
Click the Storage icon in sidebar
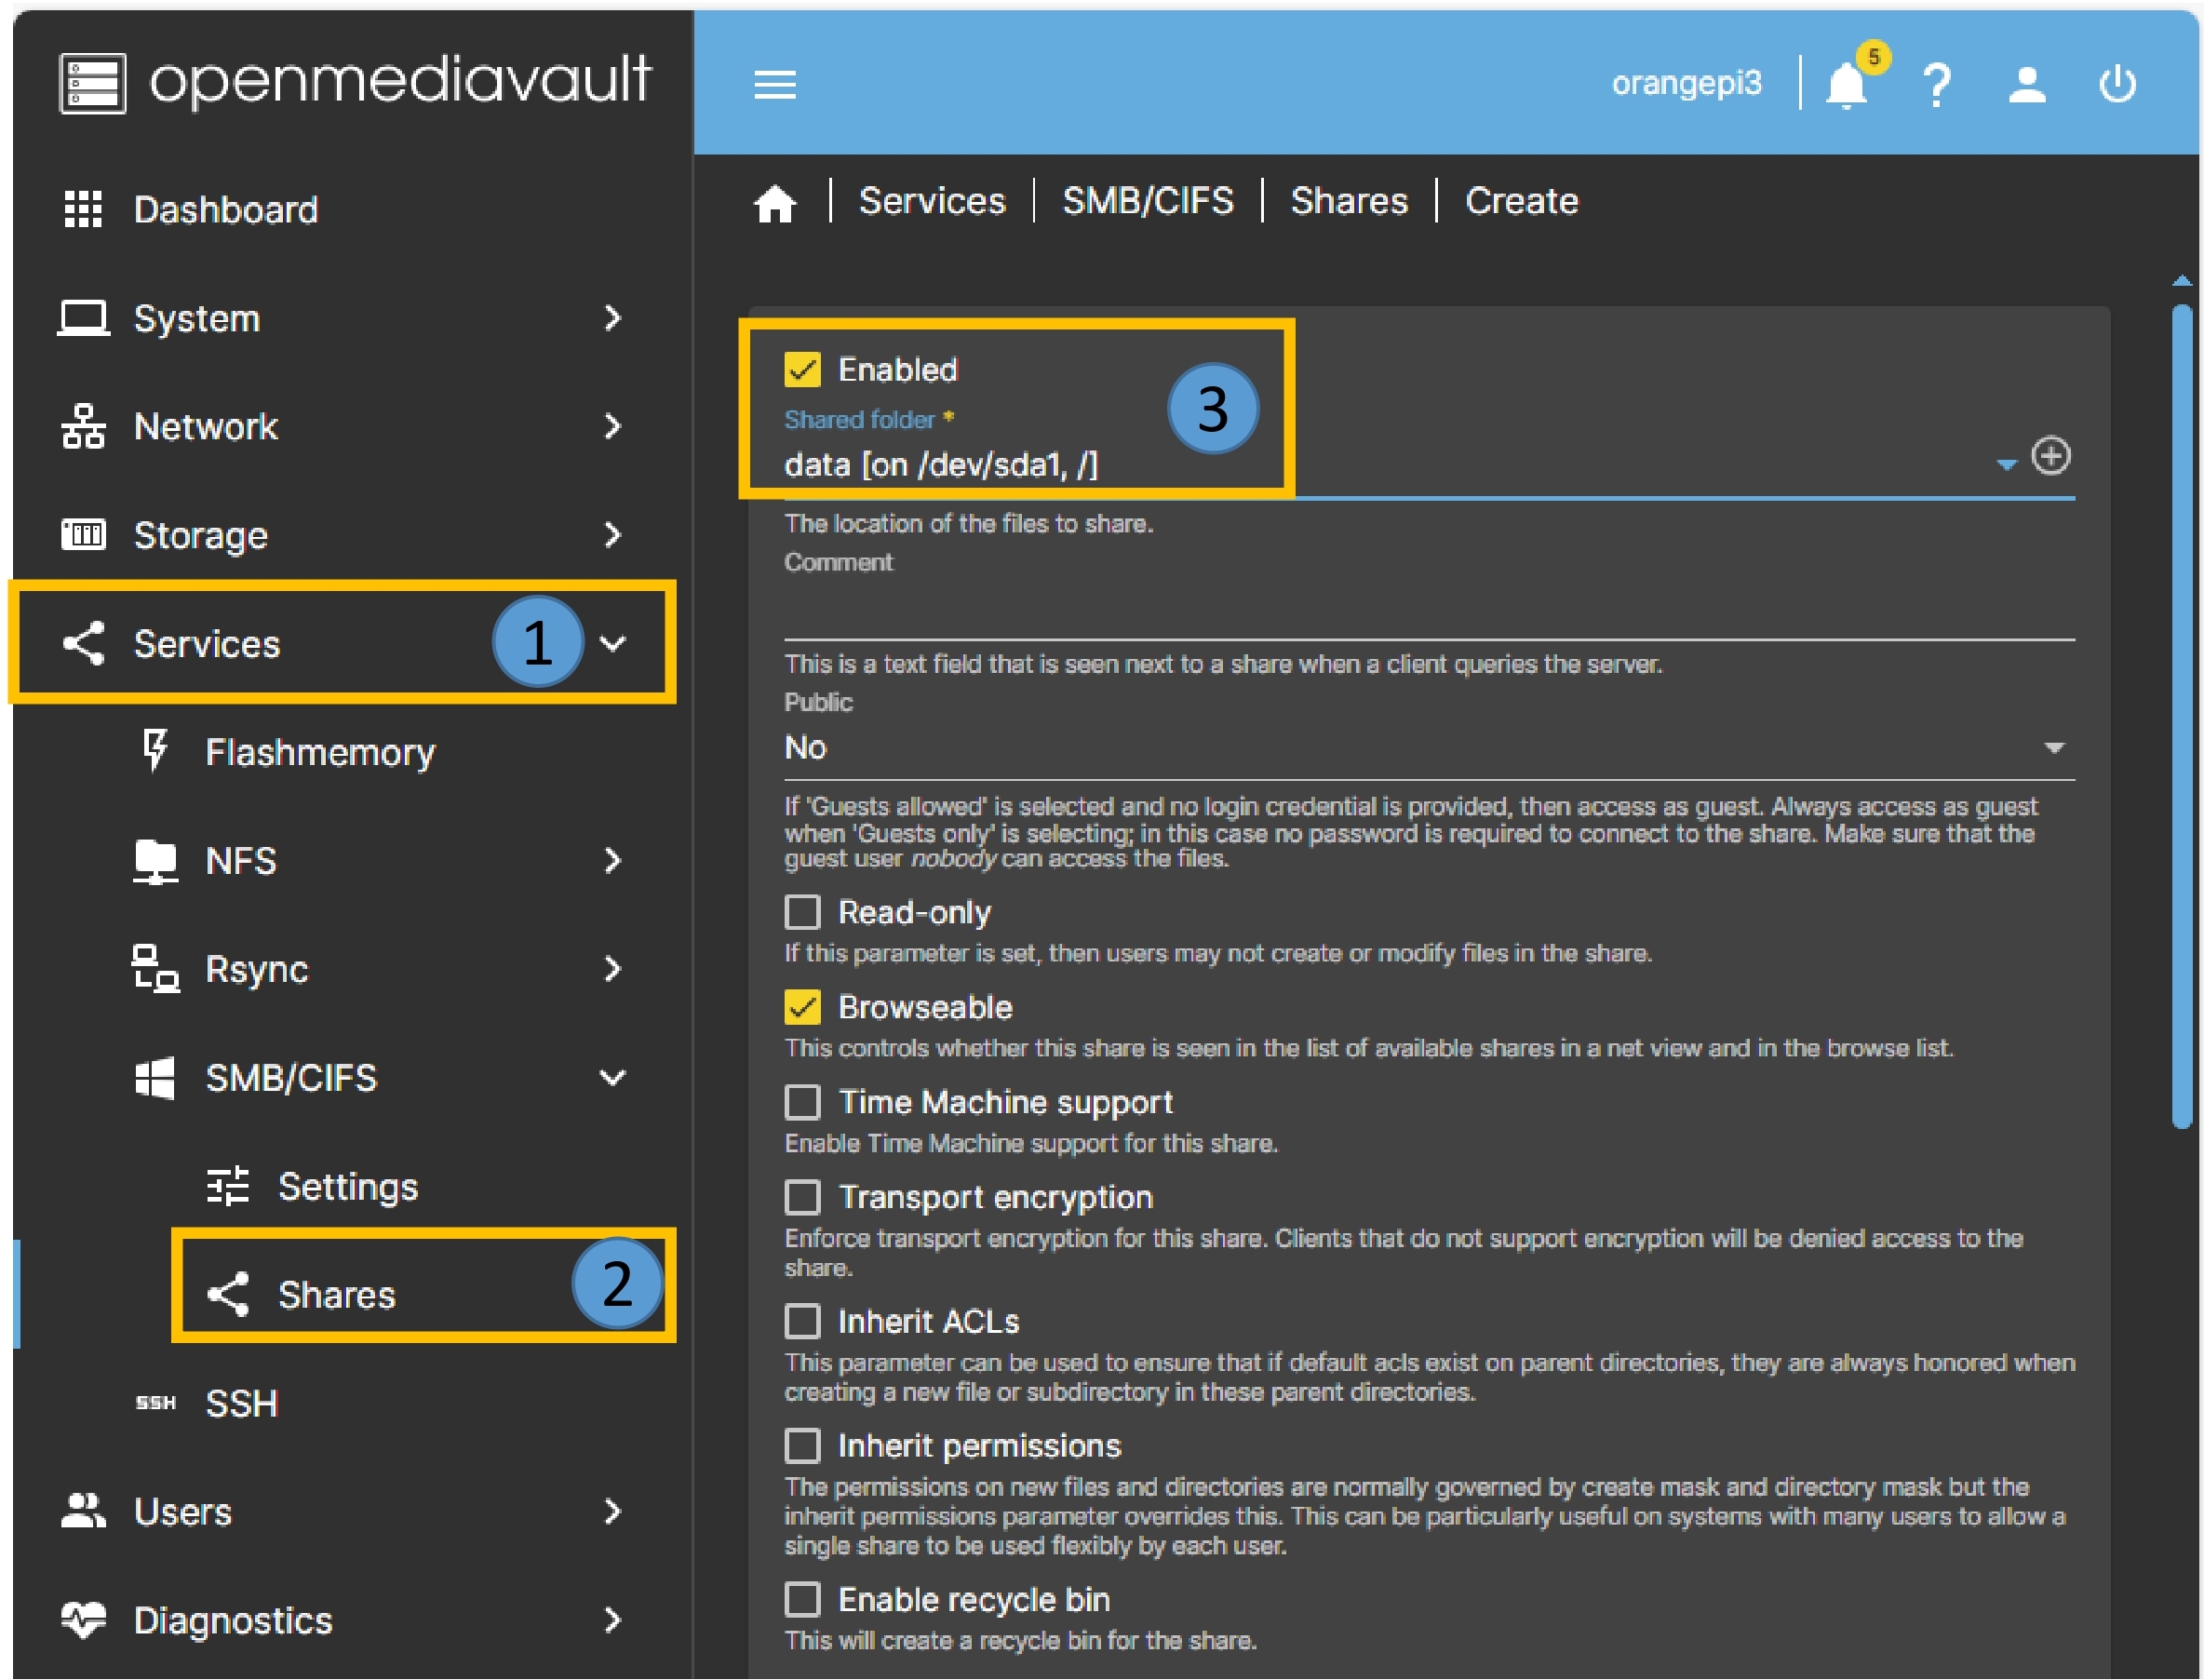tap(83, 535)
